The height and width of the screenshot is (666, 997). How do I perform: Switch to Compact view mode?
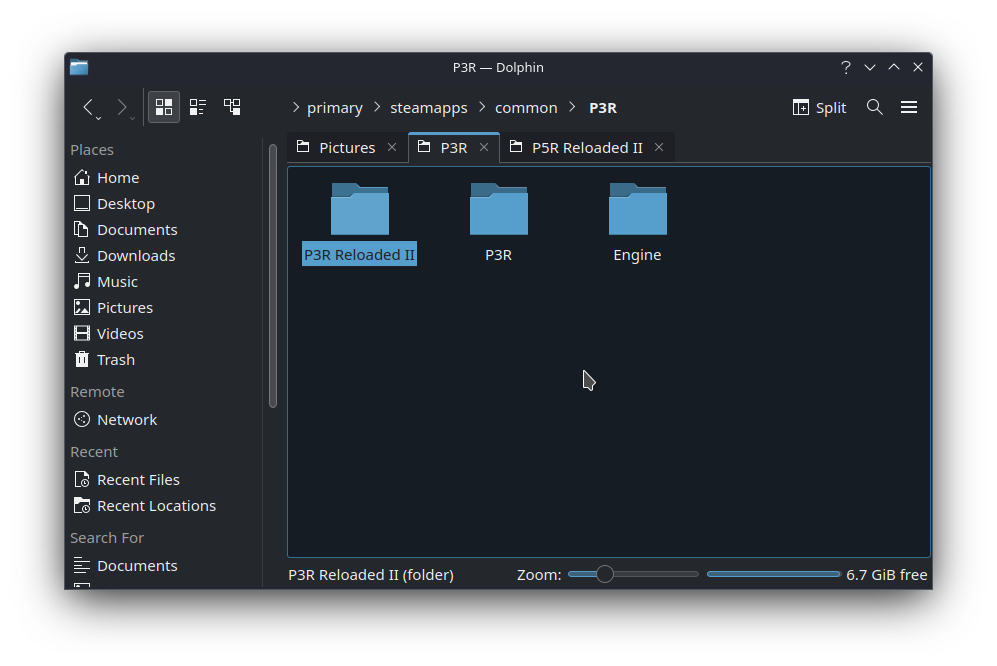pyautogui.click(x=198, y=107)
